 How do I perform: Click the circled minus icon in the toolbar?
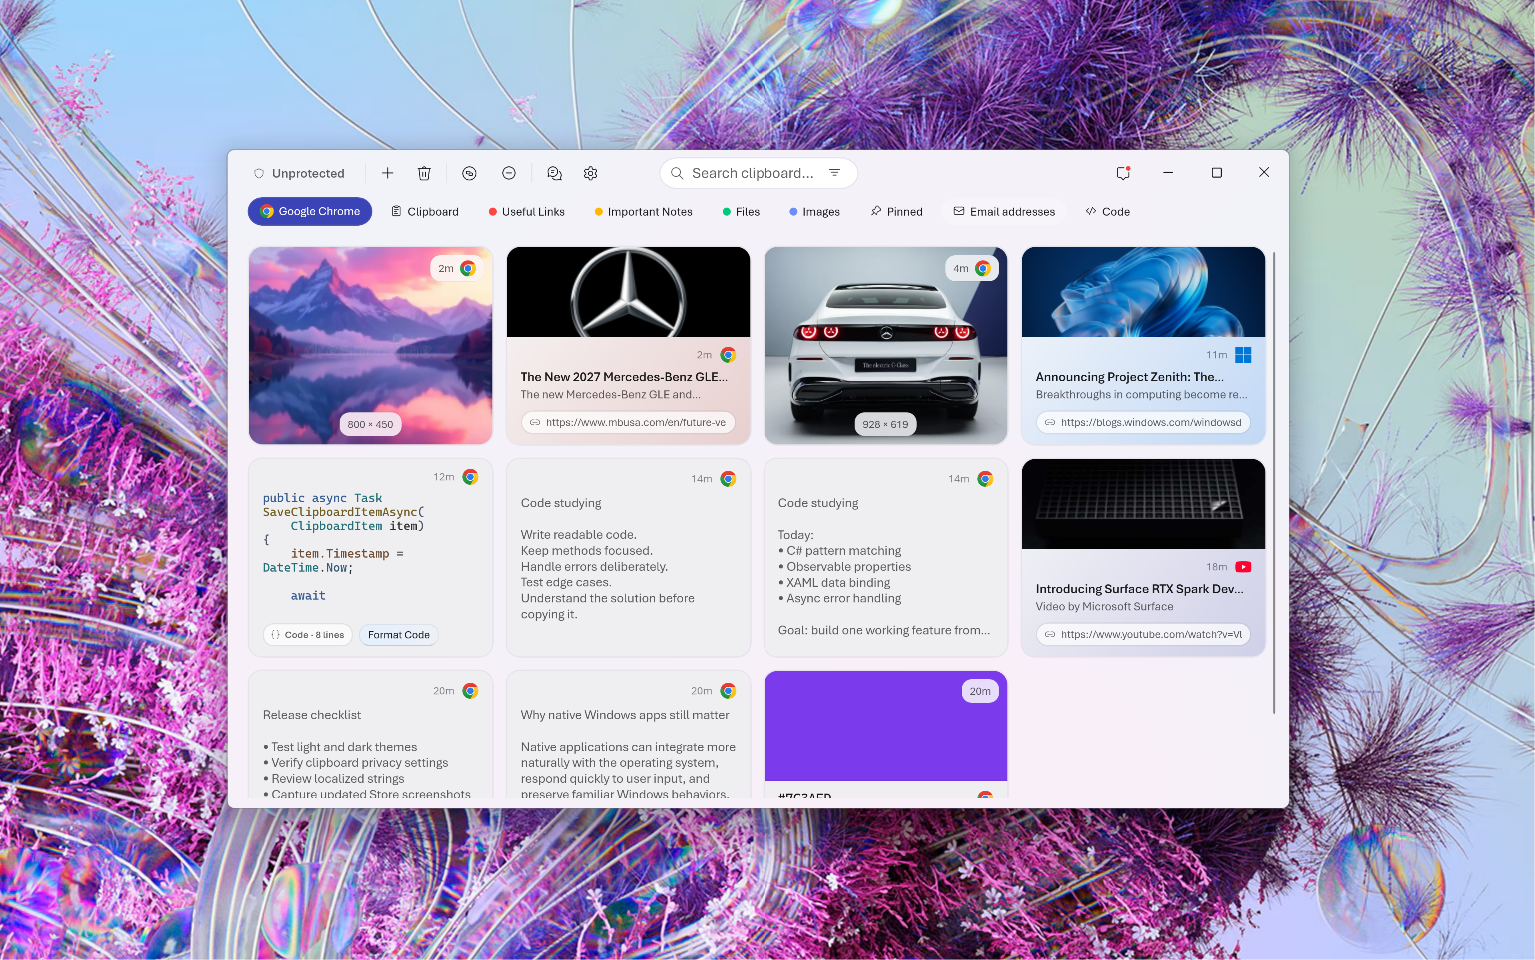(508, 173)
